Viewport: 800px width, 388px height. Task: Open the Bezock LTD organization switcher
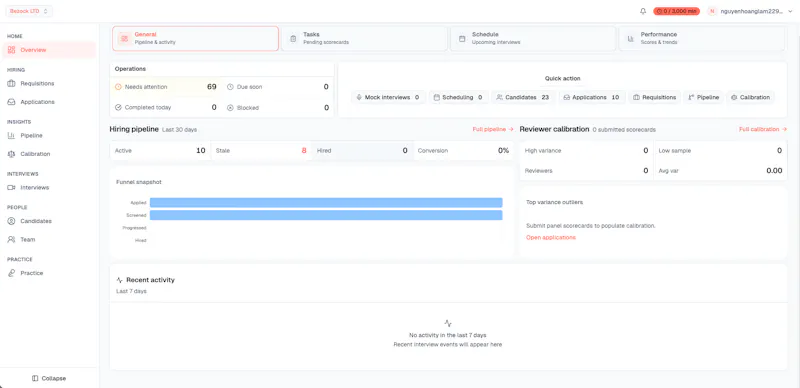29,11
